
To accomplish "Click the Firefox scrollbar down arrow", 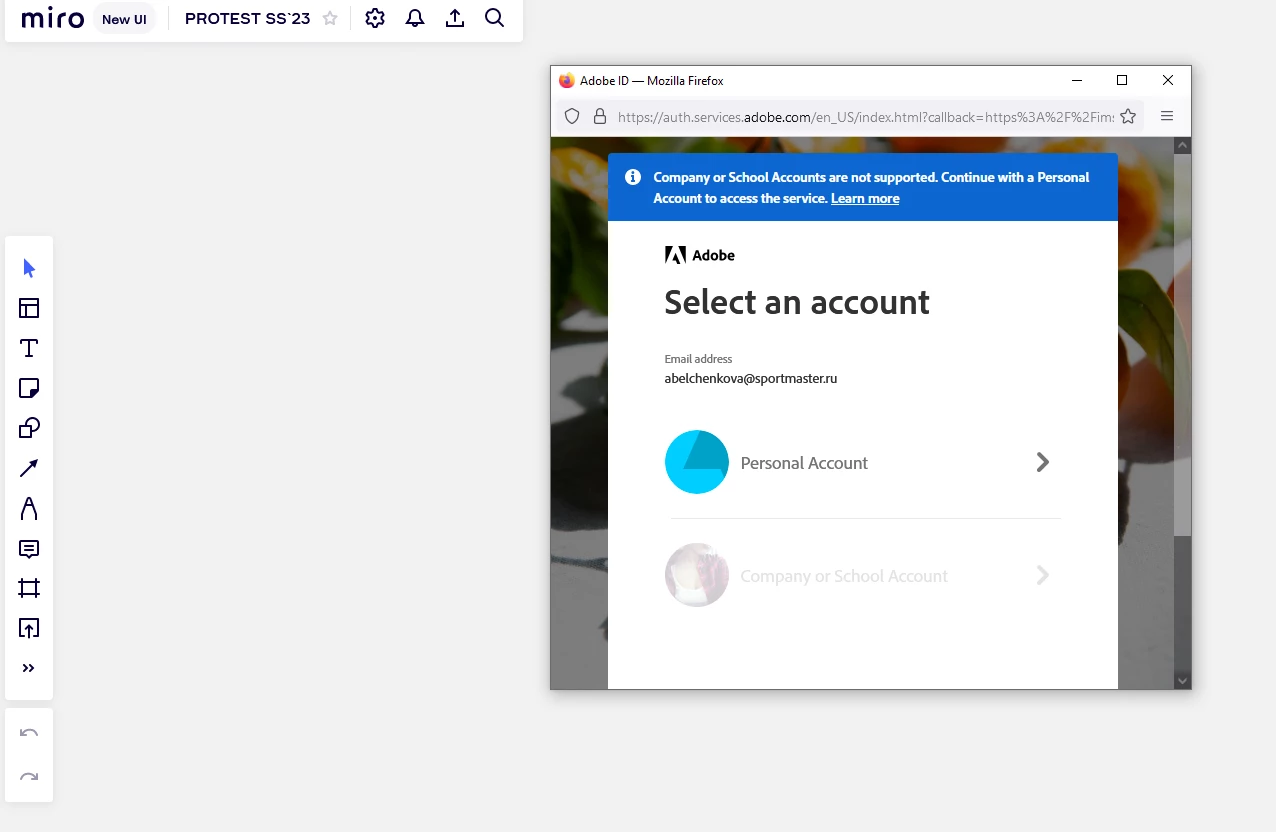I will pyautogui.click(x=1182, y=681).
